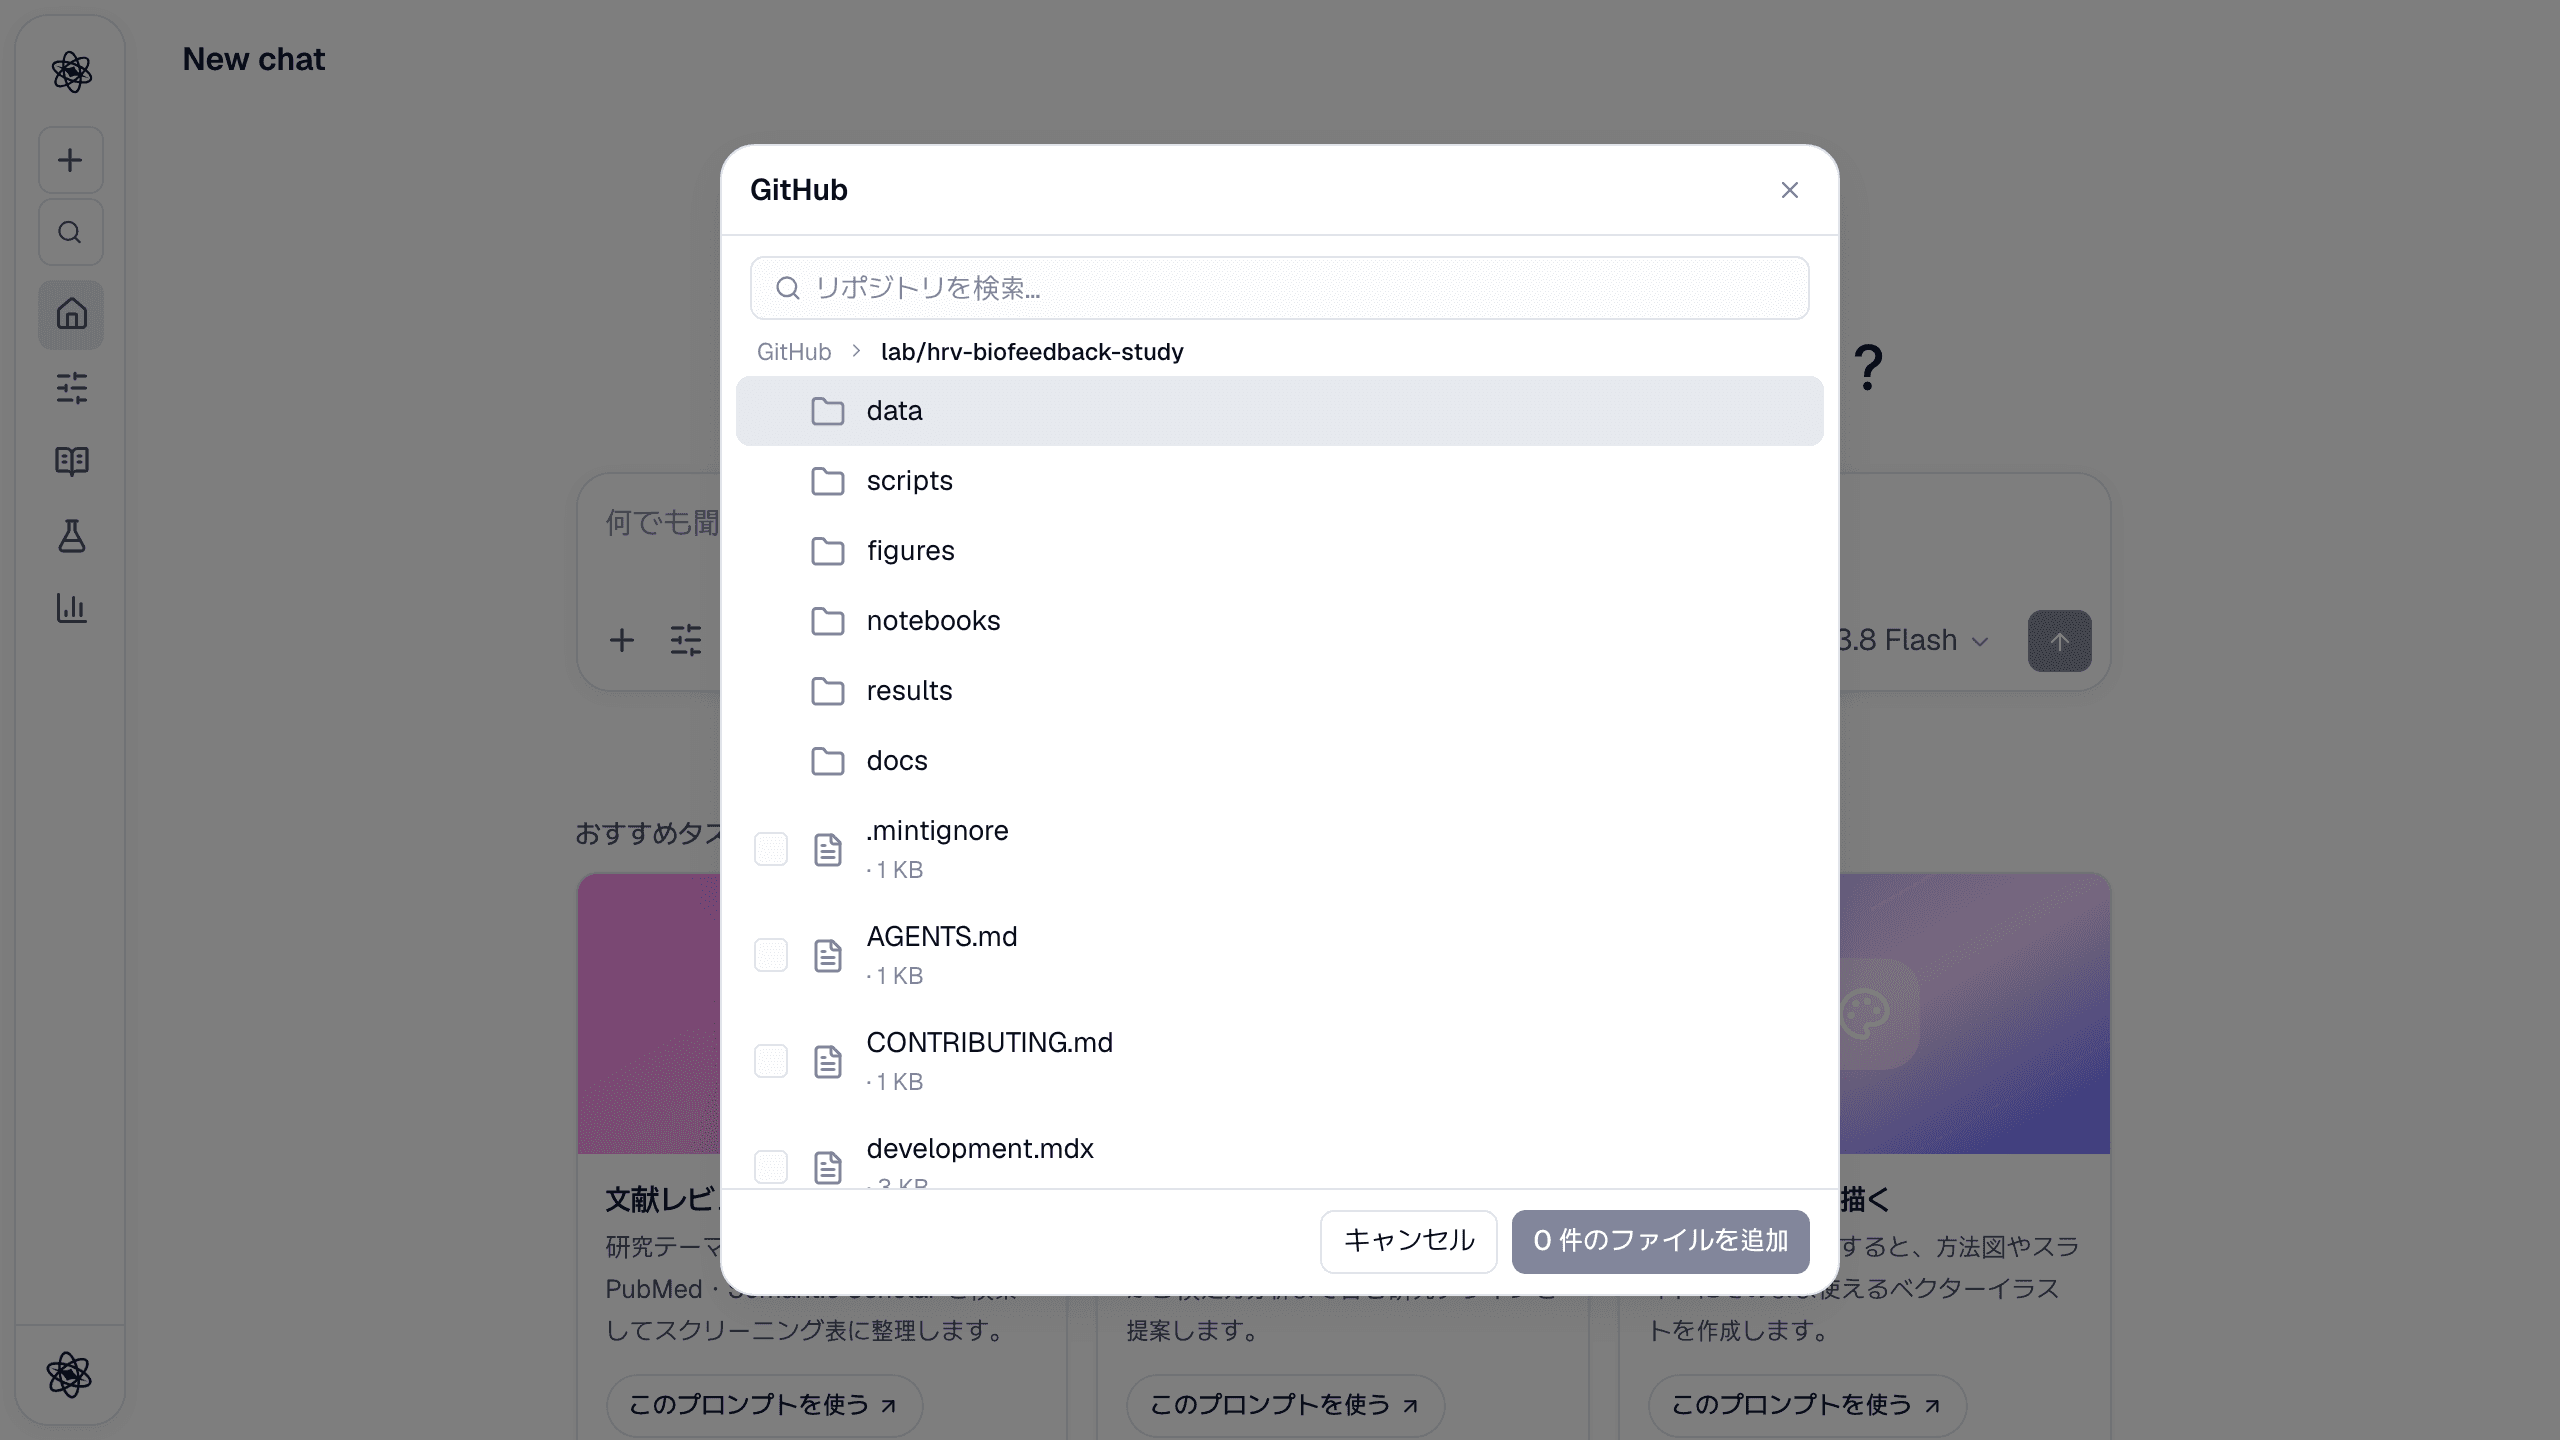Click the sliders icon in chat box
Viewport: 2560px width, 1440px height.
686,640
